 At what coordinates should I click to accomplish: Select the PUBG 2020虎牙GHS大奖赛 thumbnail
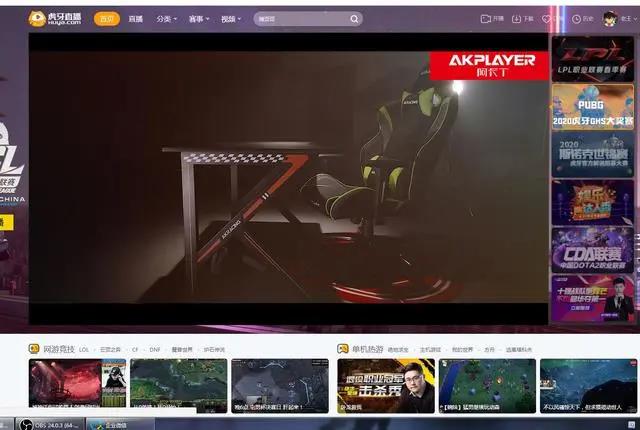pyautogui.click(x=593, y=107)
